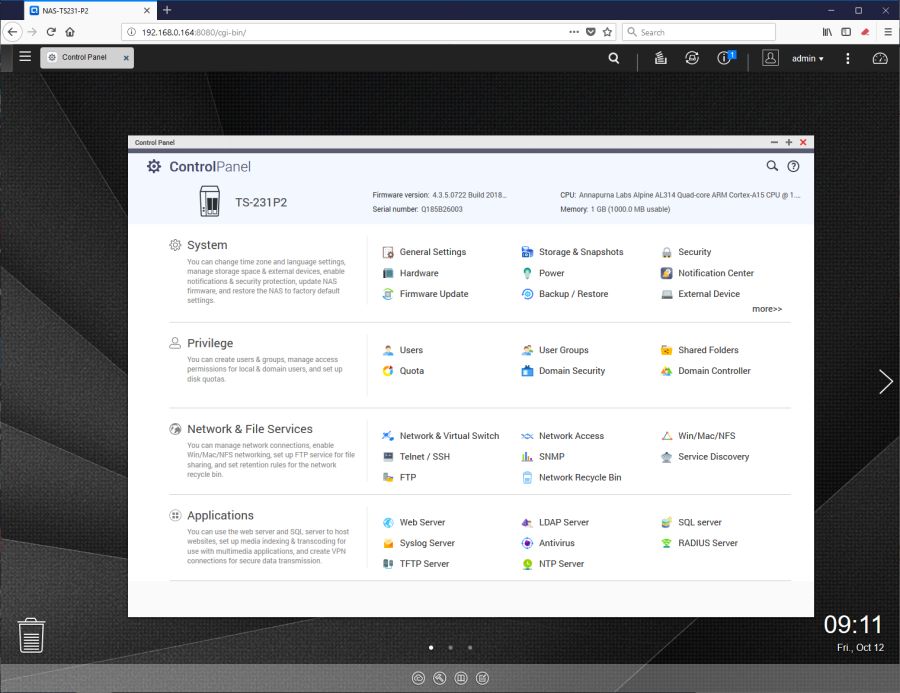Open the user profile avatar icon
The width and height of the screenshot is (900, 693).
click(770, 58)
